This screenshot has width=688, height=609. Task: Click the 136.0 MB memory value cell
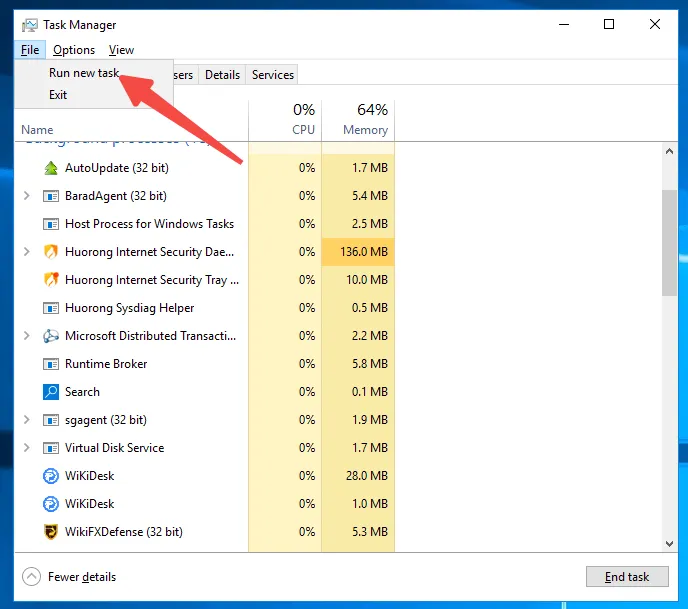[x=358, y=252]
